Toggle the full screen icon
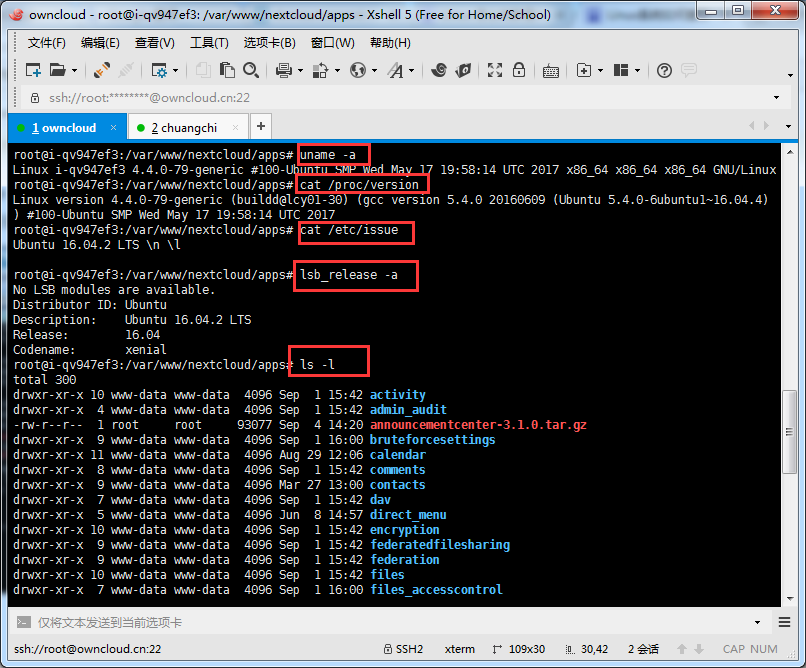806x668 pixels. click(x=494, y=70)
